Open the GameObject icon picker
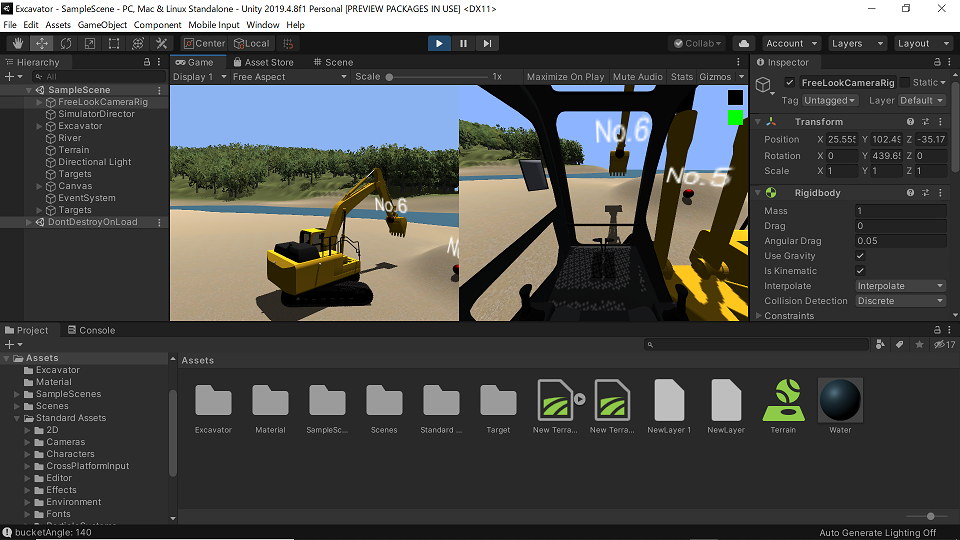The height and width of the screenshot is (540, 960). pyautogui.click(x=764, y=86)
